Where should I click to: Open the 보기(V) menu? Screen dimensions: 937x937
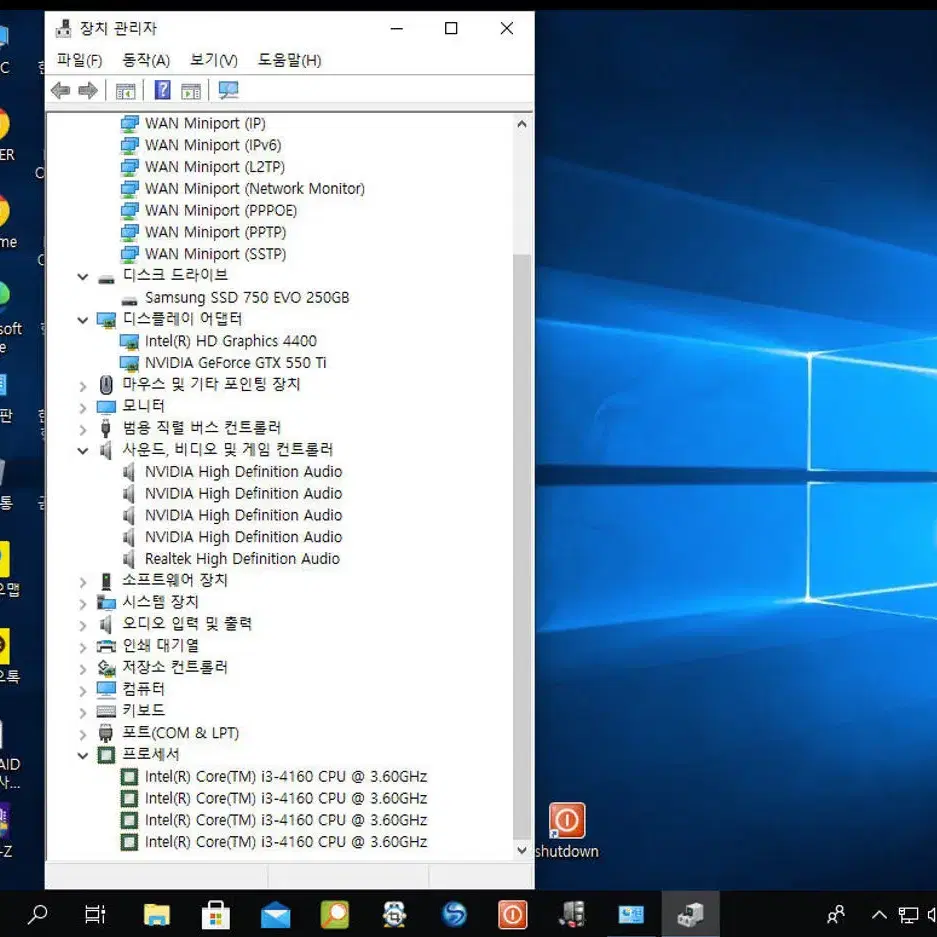(214, 60)
